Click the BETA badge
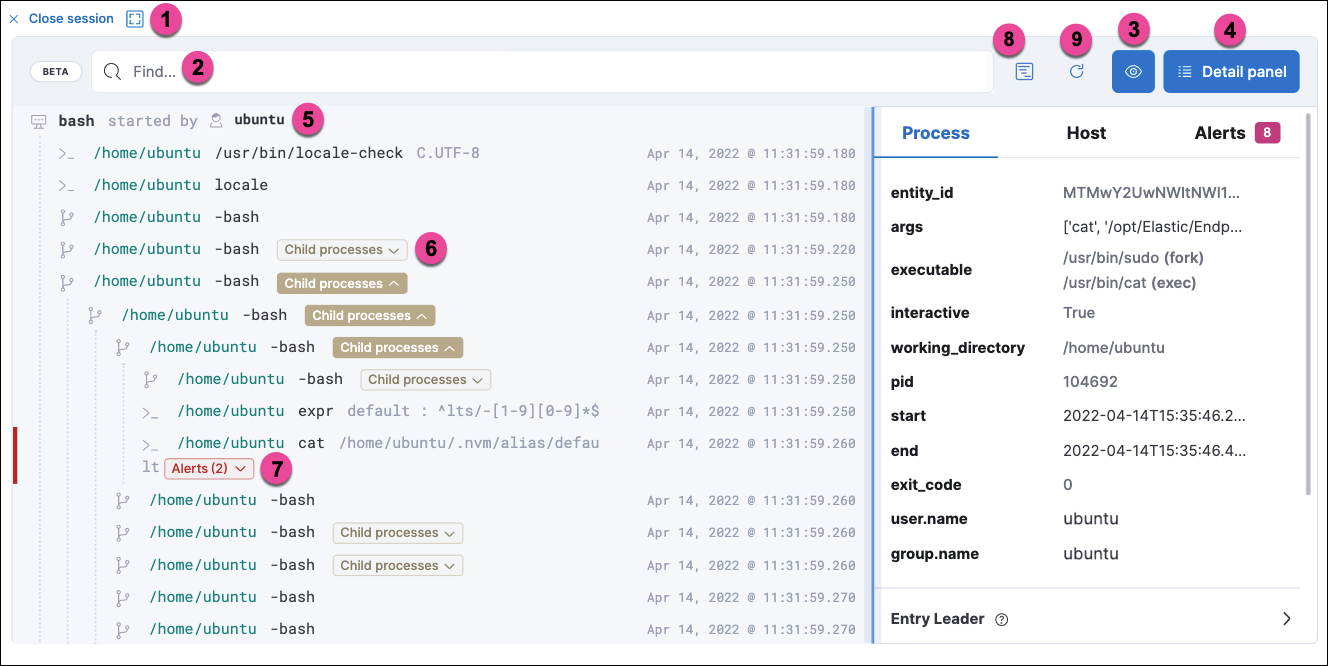Image resolution: width=1328 pixels, height=666 pixels. [56, 72]
